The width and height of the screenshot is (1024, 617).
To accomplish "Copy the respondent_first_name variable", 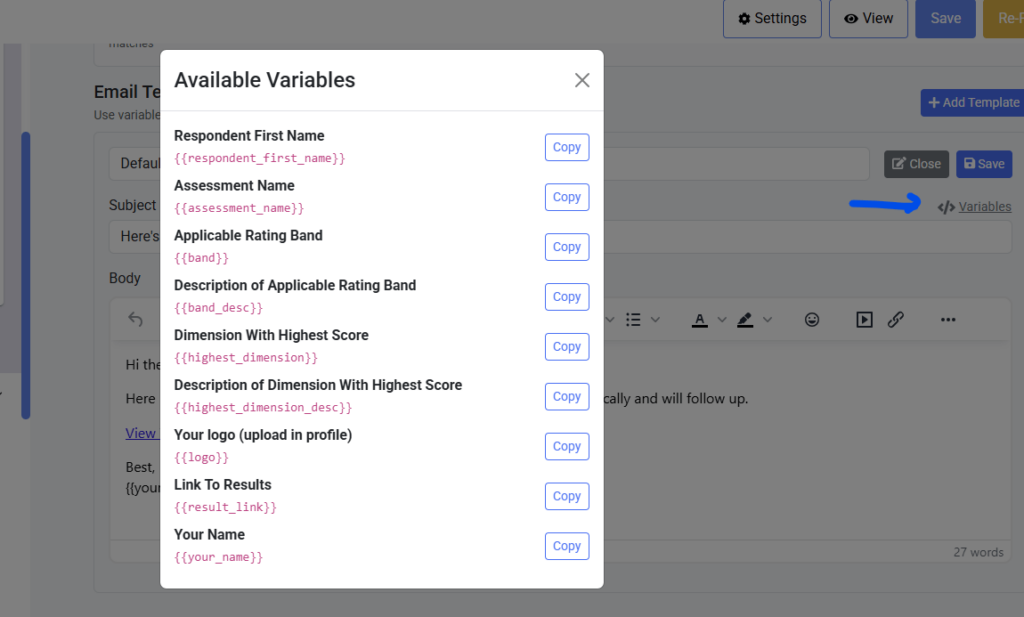I will click(x=566, y=147).
